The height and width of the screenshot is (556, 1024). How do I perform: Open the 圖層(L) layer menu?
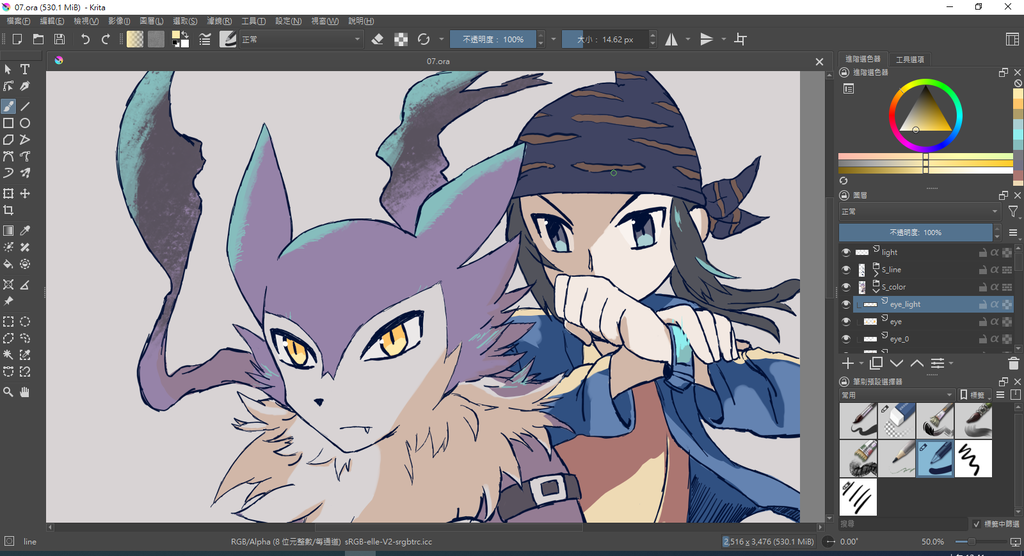tap(152, 21)
